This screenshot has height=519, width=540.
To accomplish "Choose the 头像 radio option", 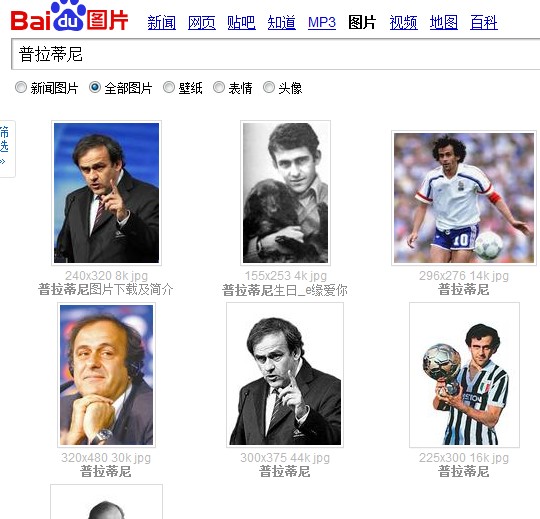I will 269,87.
